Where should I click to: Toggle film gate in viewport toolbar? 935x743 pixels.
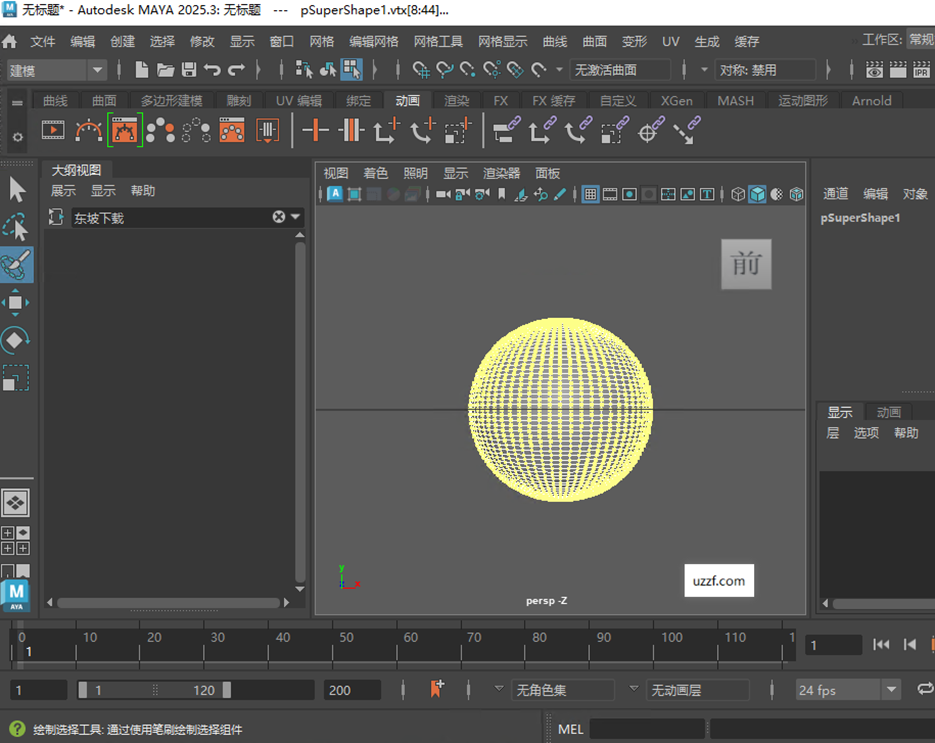[609, 194]
